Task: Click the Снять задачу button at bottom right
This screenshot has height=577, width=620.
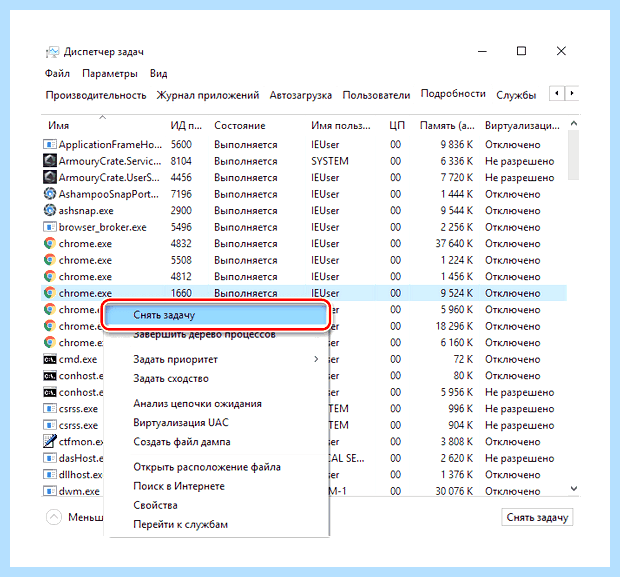Action: (537, 517)
